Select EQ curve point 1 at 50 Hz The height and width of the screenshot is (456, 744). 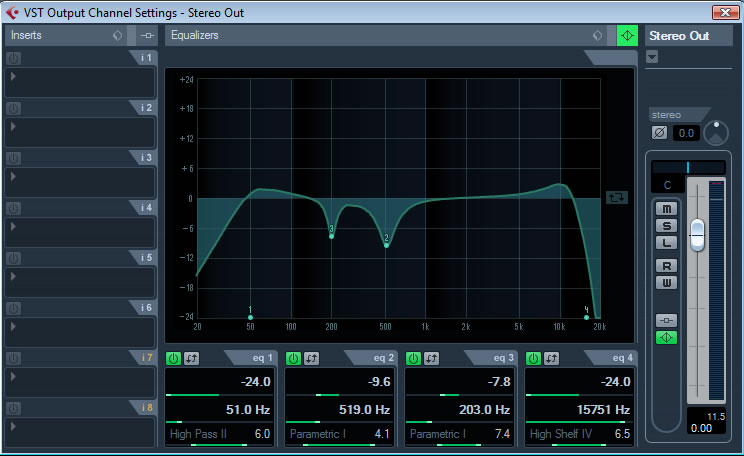[x=251, y=317]
